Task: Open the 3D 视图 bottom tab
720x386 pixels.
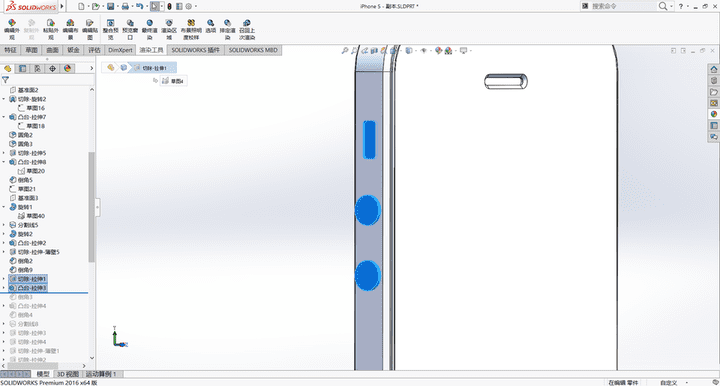Action: pyautogui.click(x=68, y=374)
